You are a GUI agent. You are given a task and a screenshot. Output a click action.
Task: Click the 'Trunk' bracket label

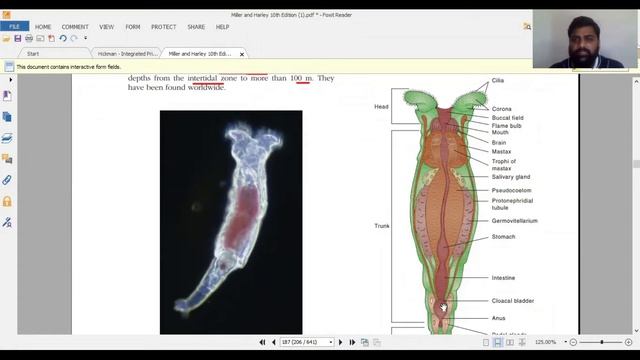[382, 226]
